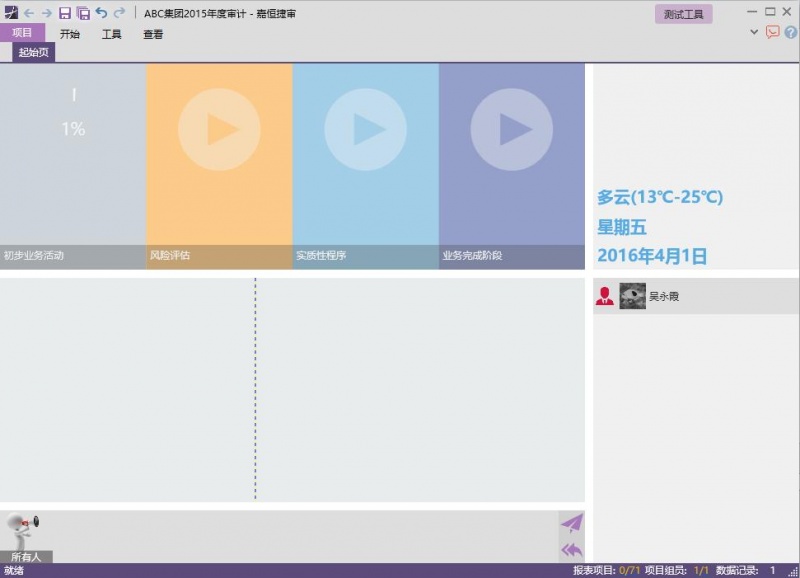Start the 业务完成阶段 play button

tap(512, 130)
